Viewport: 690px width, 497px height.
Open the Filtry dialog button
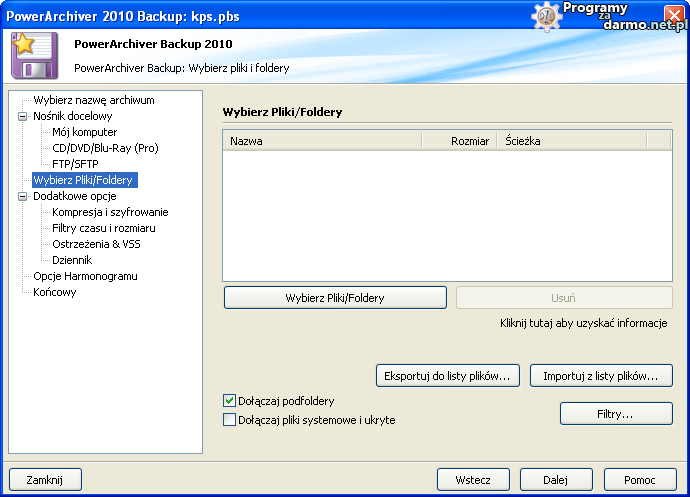tap(615, 412)
